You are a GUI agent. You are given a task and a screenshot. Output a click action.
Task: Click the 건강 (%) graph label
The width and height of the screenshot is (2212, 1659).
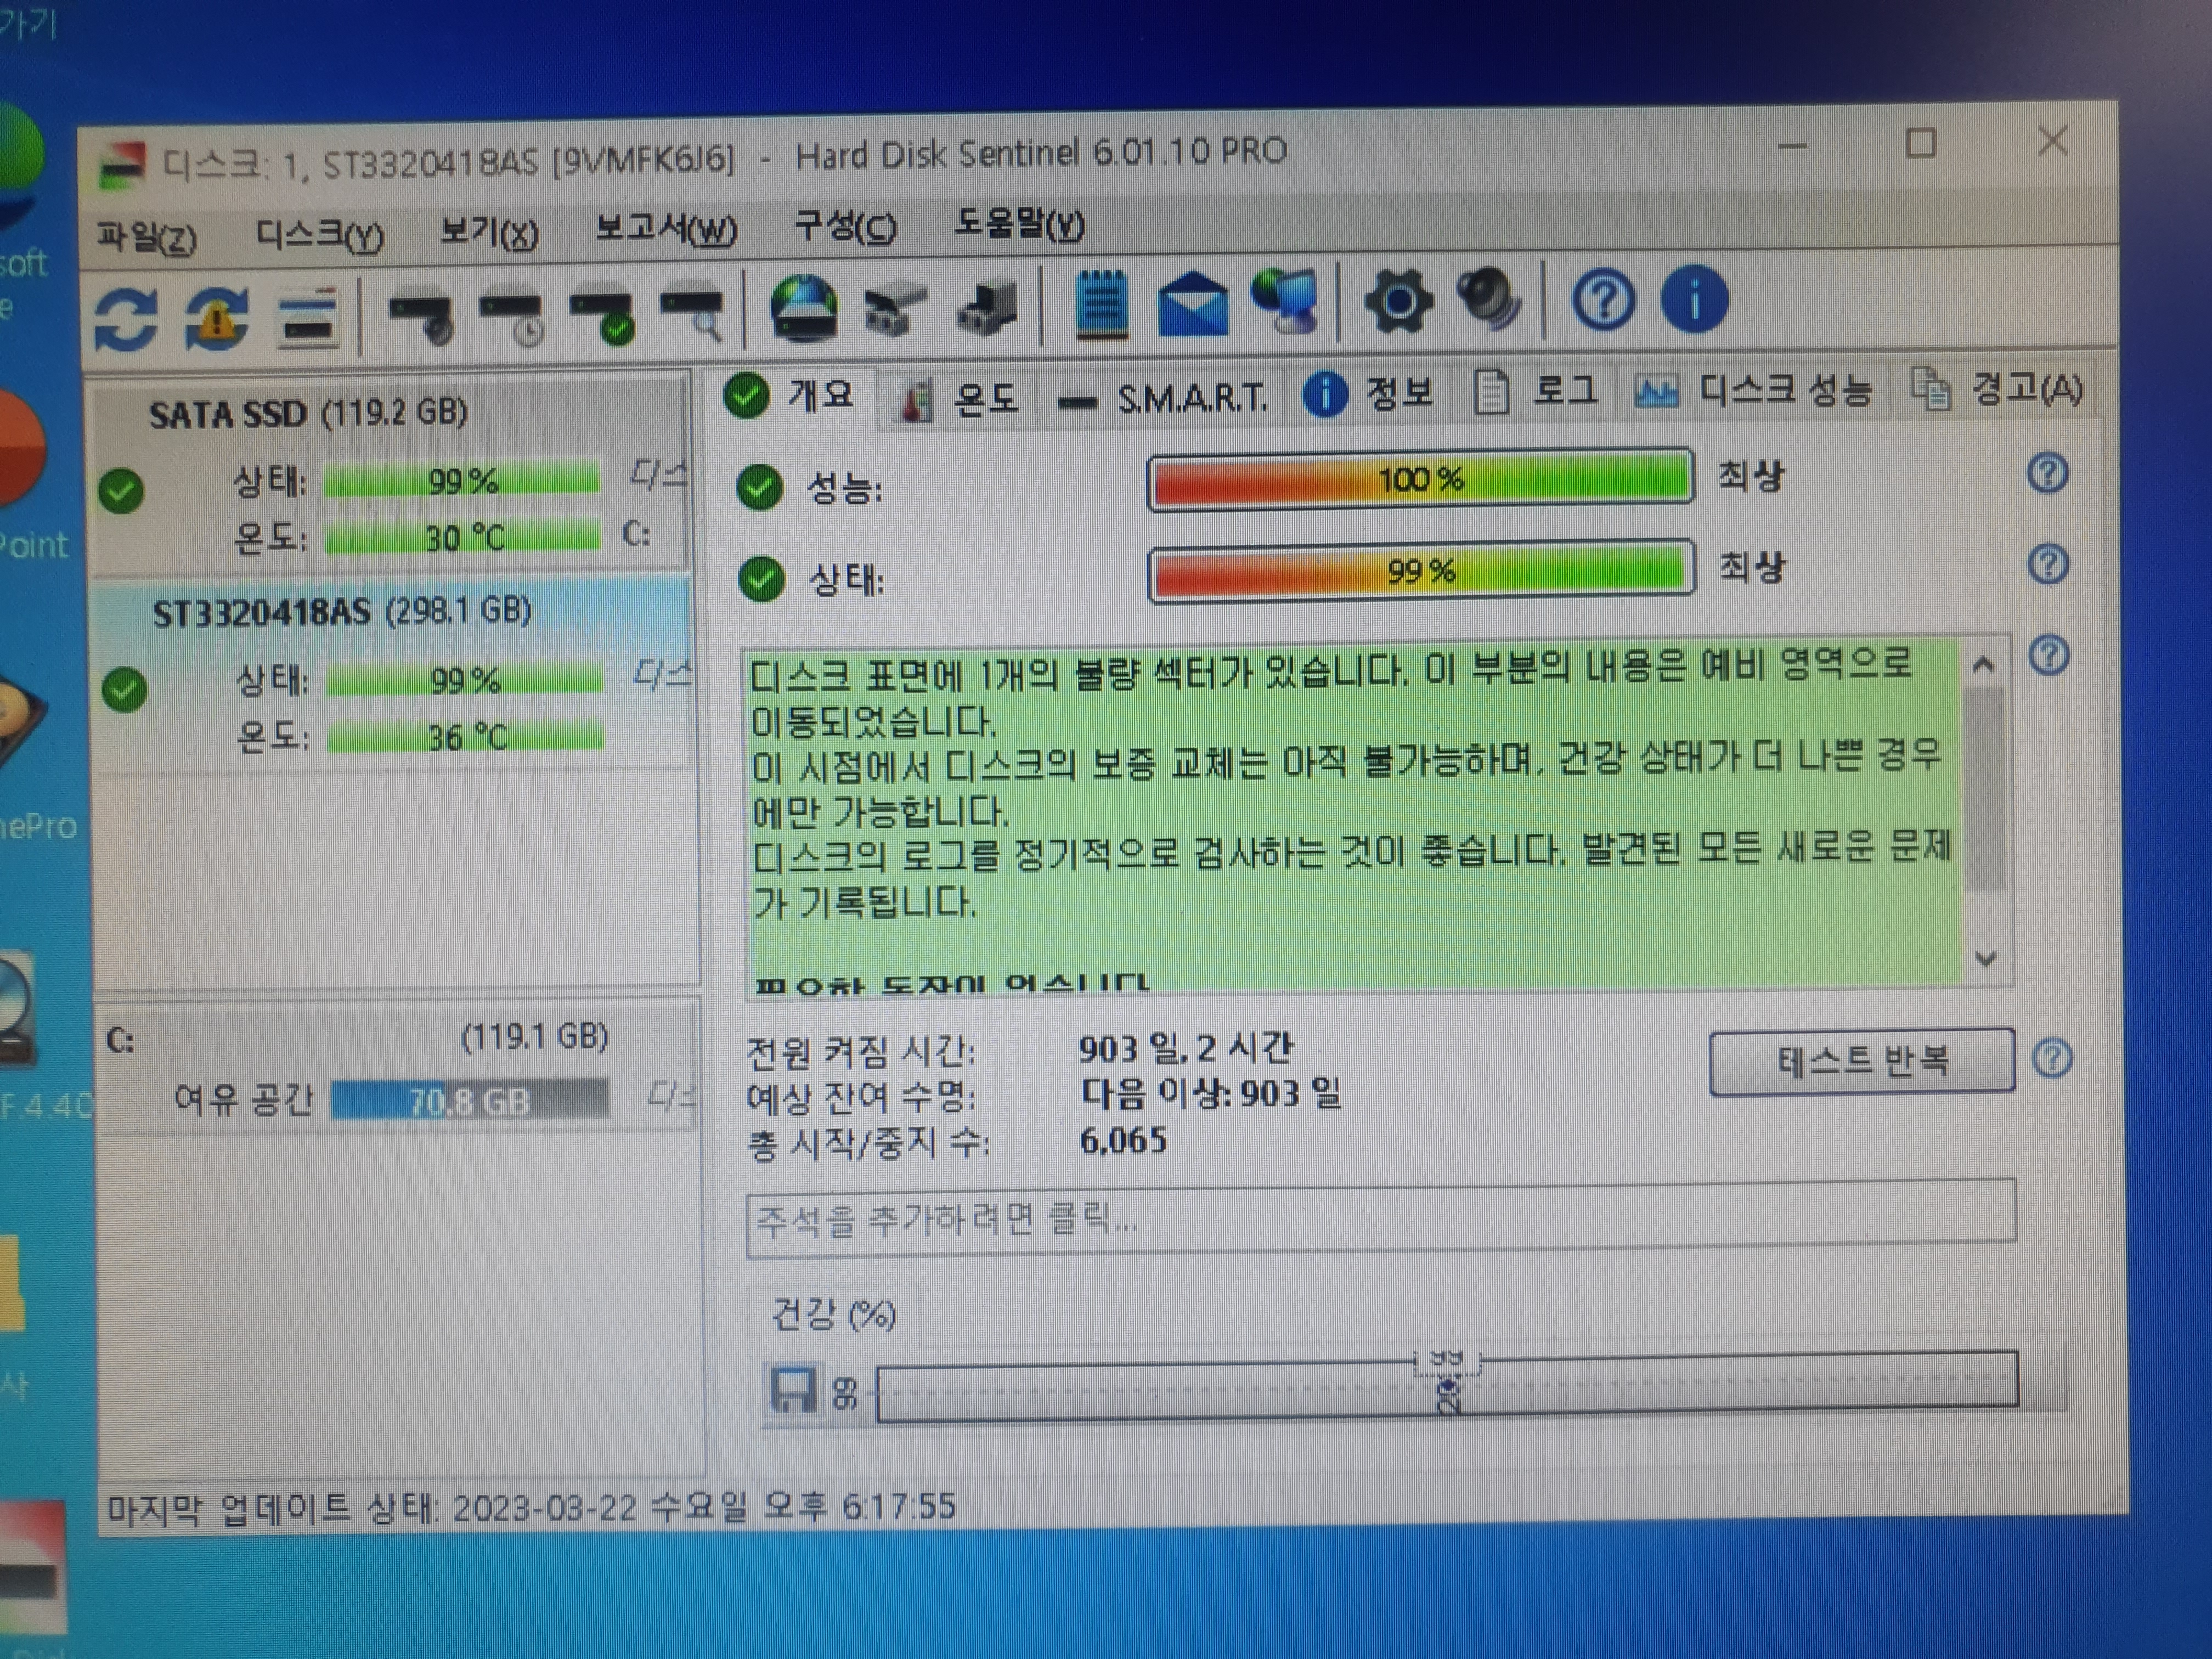click(x=833, y=1314)
